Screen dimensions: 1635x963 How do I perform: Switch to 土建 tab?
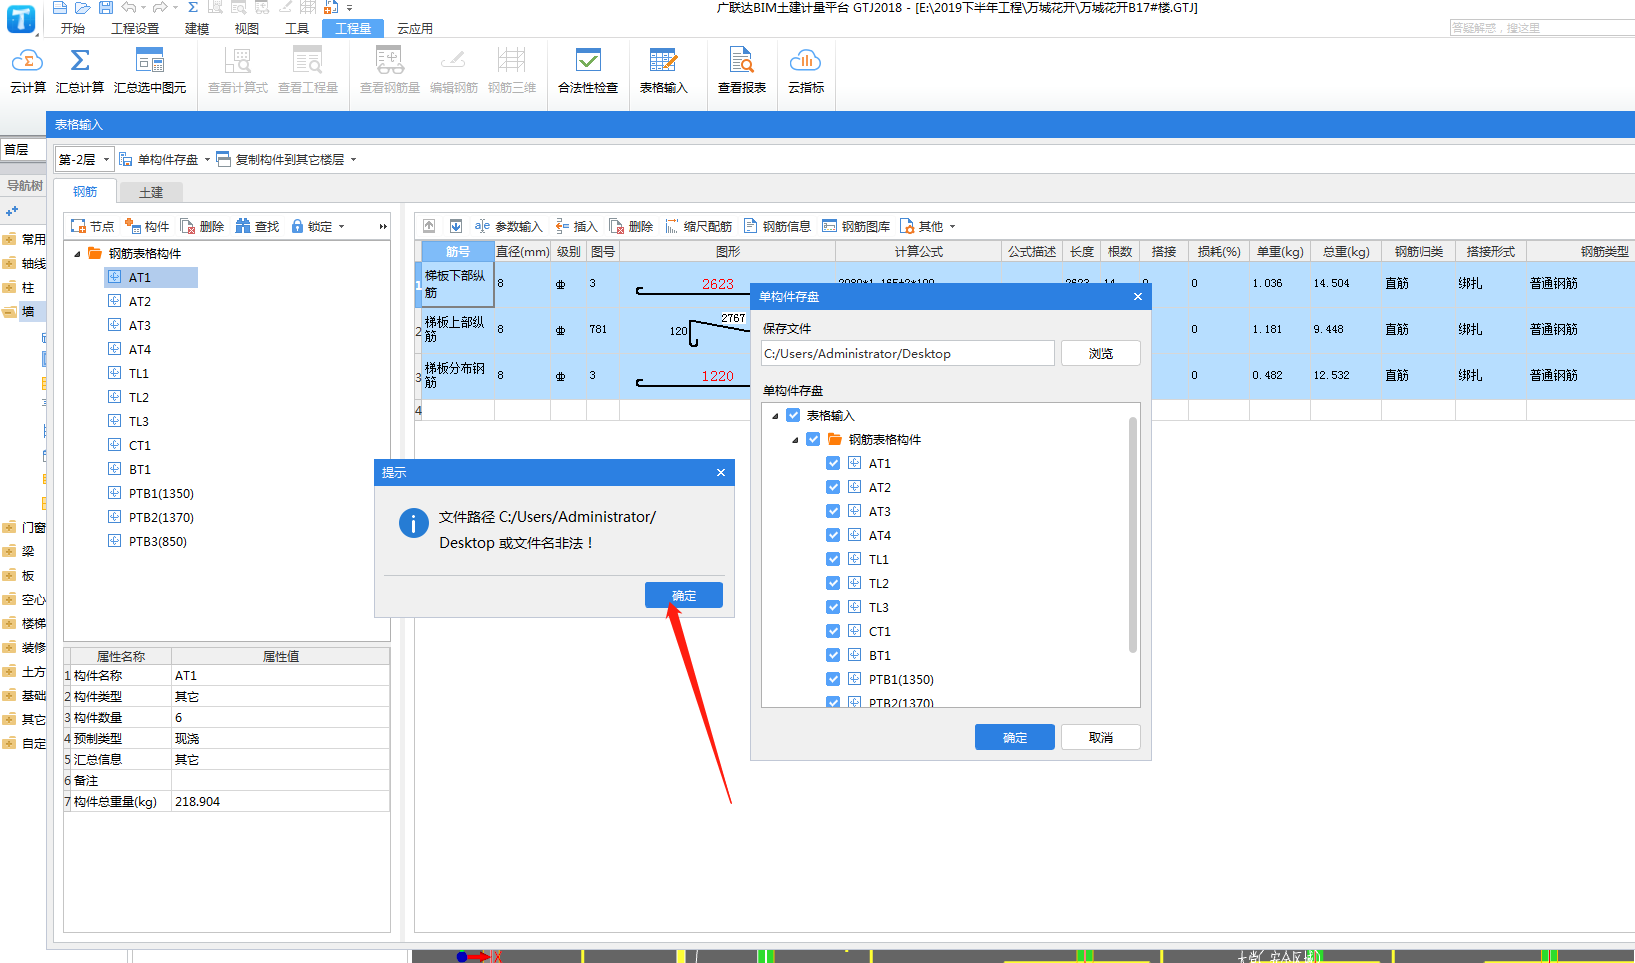151,192
